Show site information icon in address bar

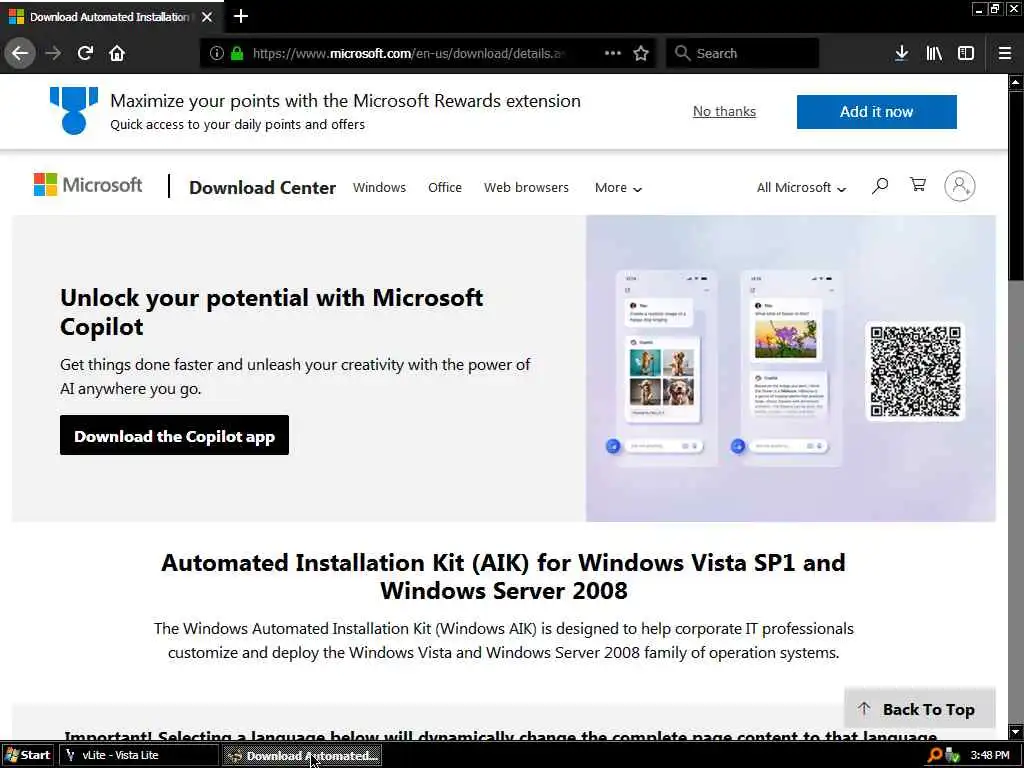click(216, 53)
